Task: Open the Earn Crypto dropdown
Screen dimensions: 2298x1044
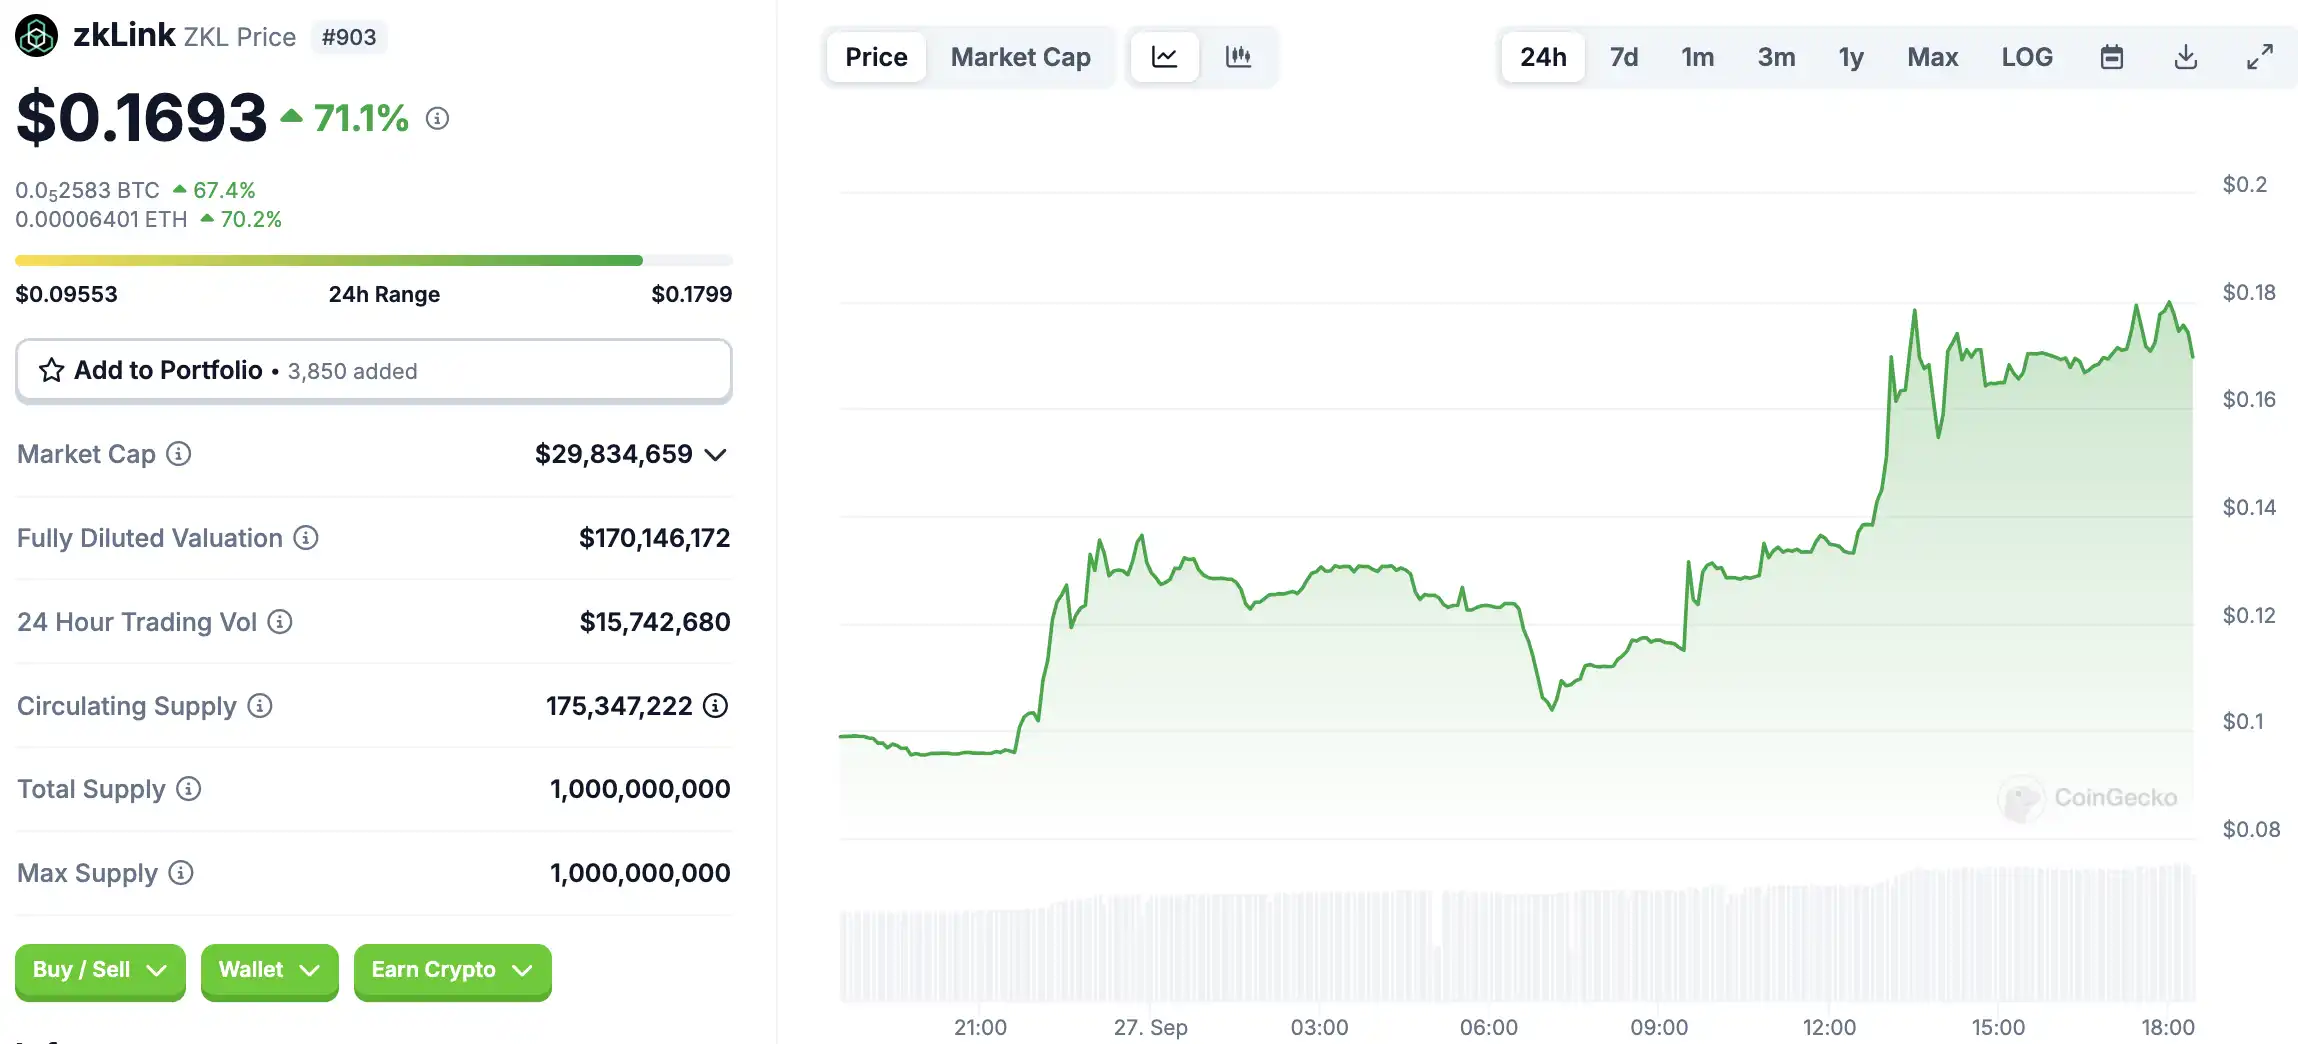Action: (x=452, y=970)
